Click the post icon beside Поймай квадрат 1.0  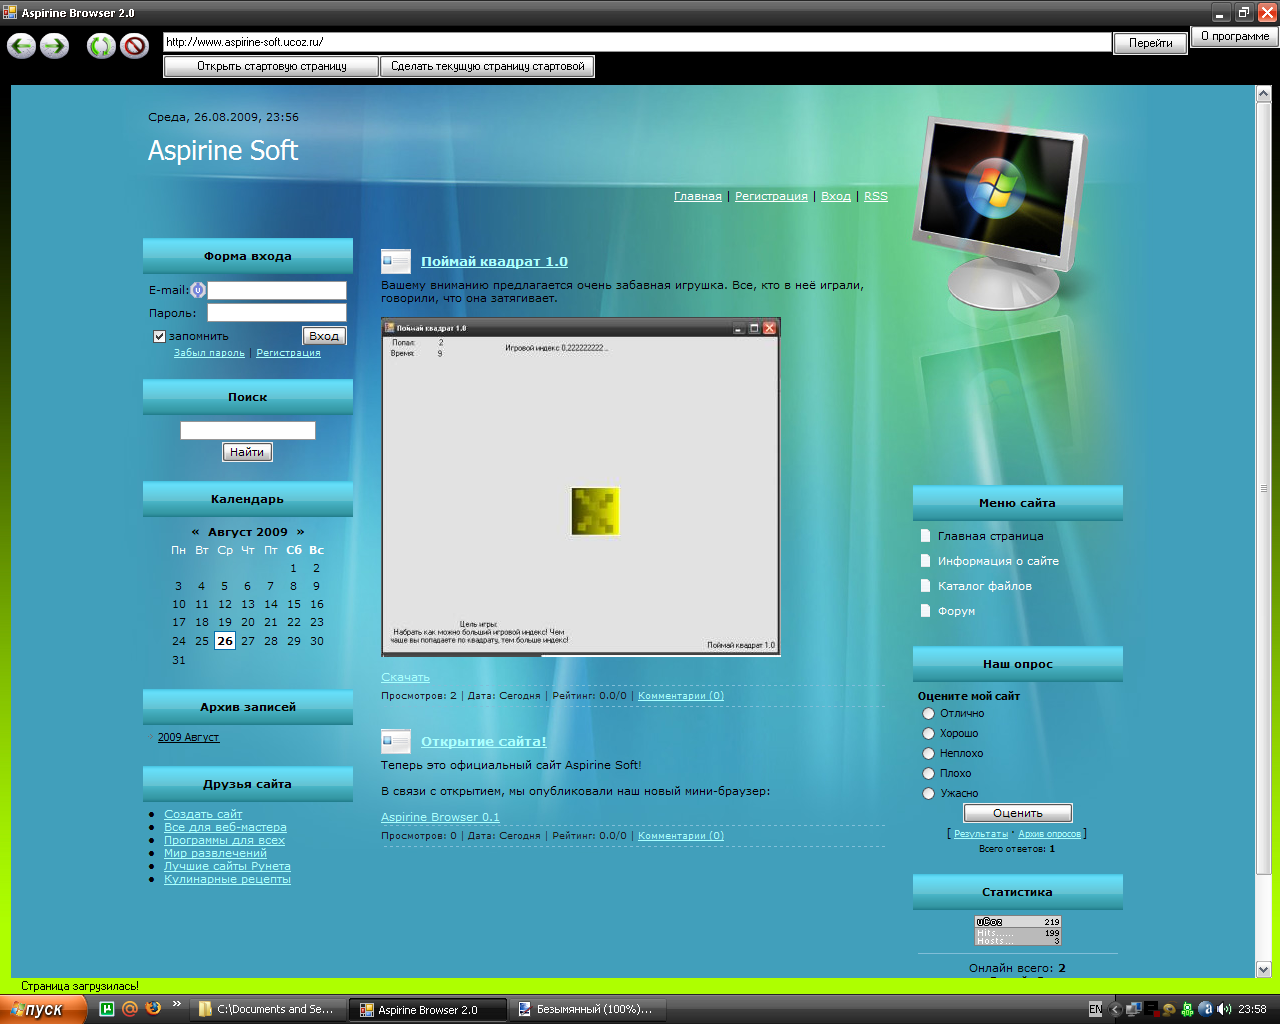coord(396,261)
